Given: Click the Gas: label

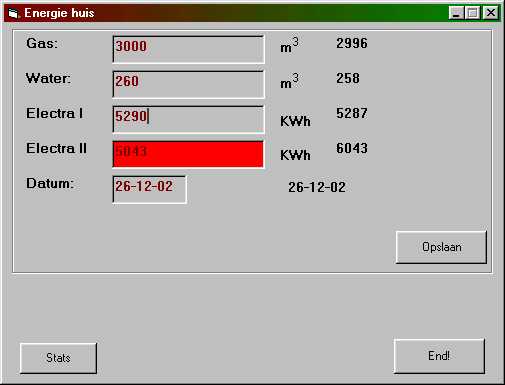Looking at the screenshot, I should [x=42, y=43].
